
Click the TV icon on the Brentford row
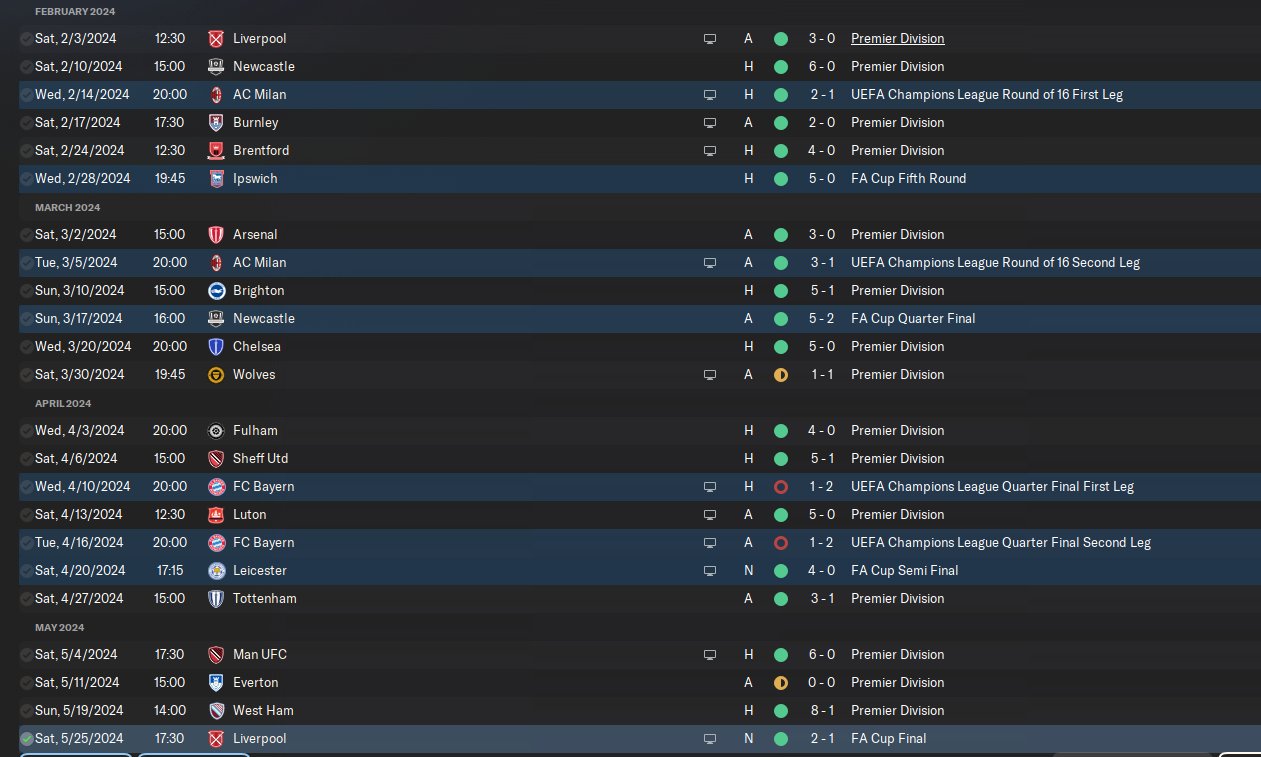(710, 151)
